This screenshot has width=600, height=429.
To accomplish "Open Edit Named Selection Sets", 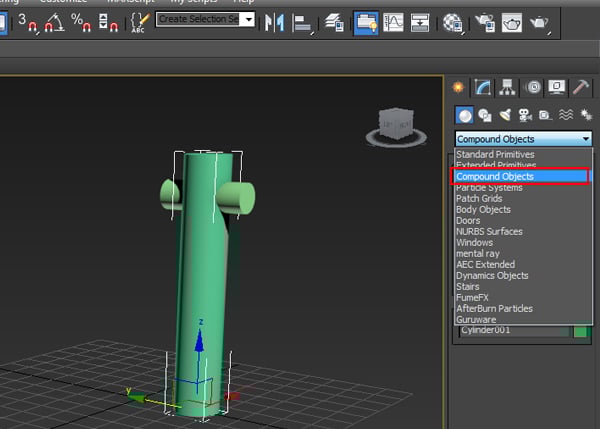I will click(140, 23).
